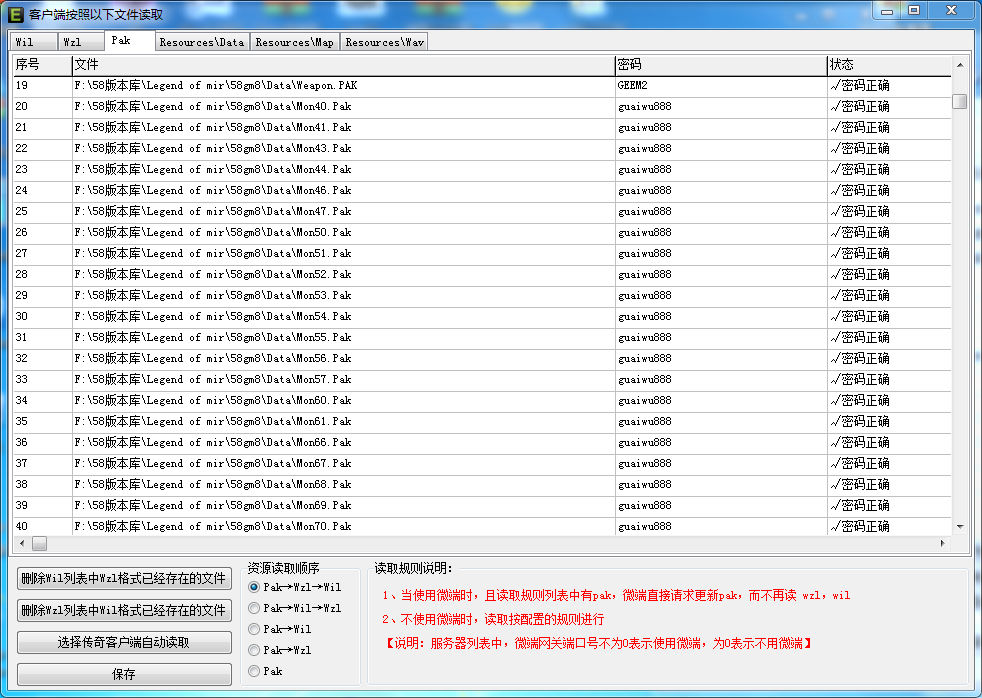Select the Pak-only read order radio
Viewport: 982px width, 698px height.
(254, 671)
